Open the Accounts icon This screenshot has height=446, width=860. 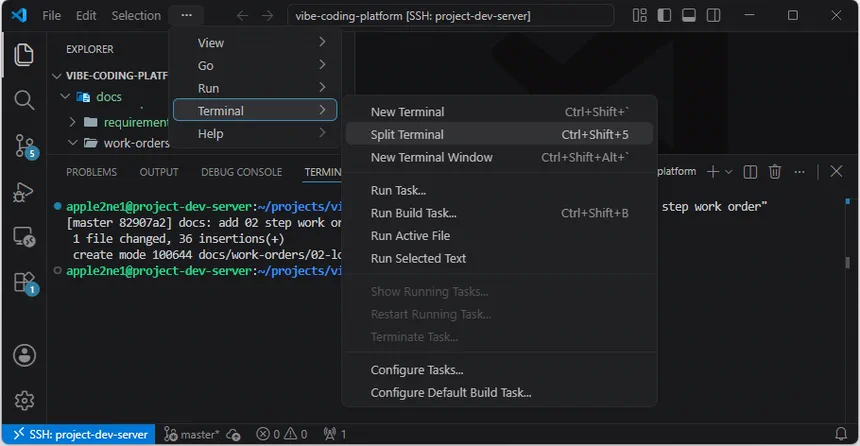tap(24, 355)
